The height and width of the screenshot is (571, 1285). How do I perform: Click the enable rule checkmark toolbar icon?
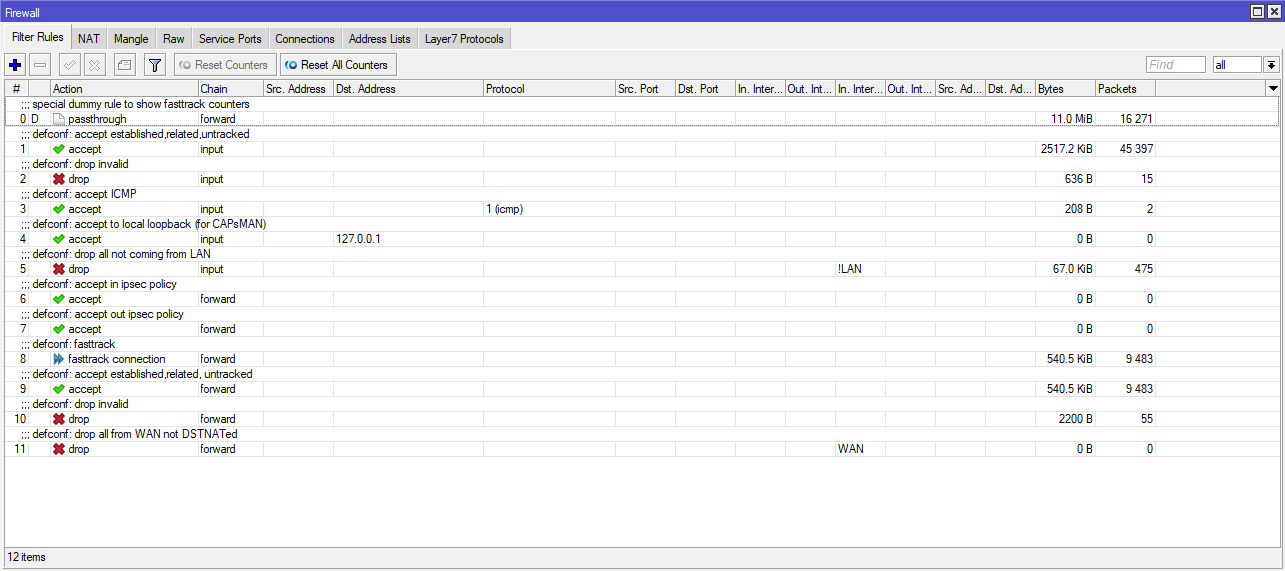(70, 65)
